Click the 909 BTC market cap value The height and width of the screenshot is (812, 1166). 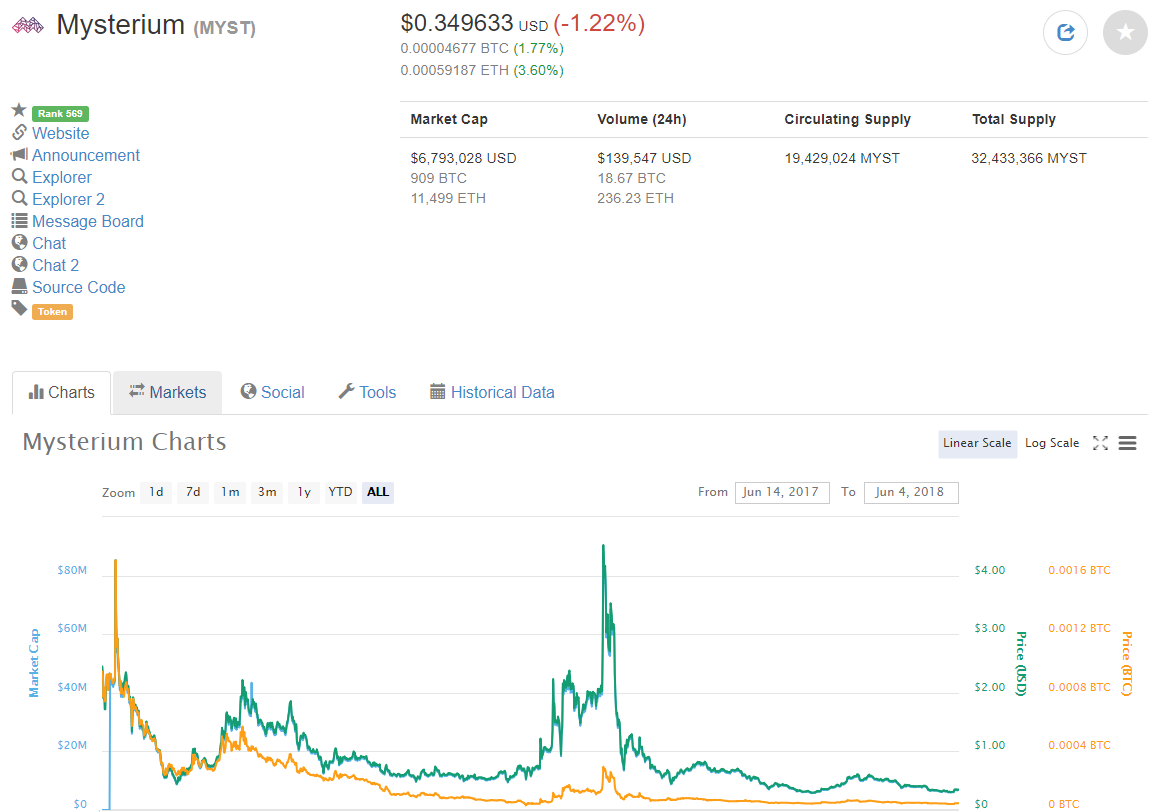click(x=439, y=178)
